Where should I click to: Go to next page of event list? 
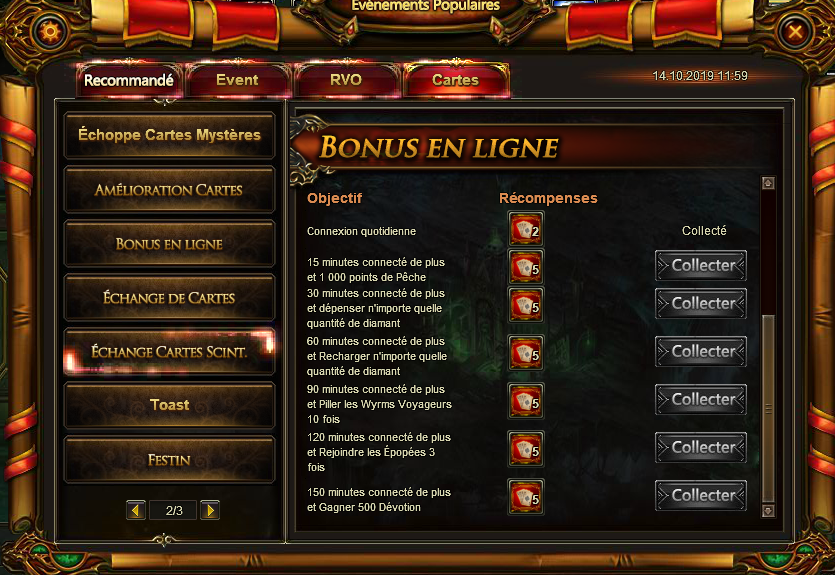point(210,511)
